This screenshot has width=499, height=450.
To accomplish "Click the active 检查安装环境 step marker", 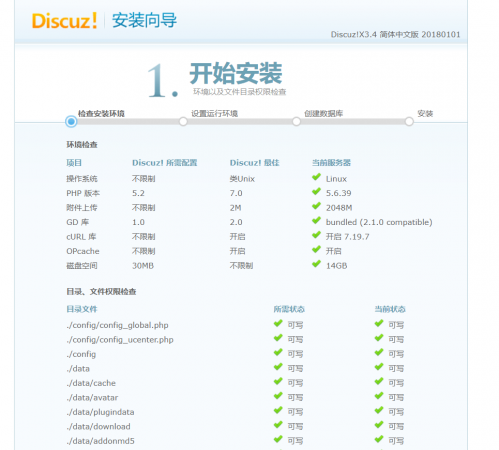I will 71,122.
